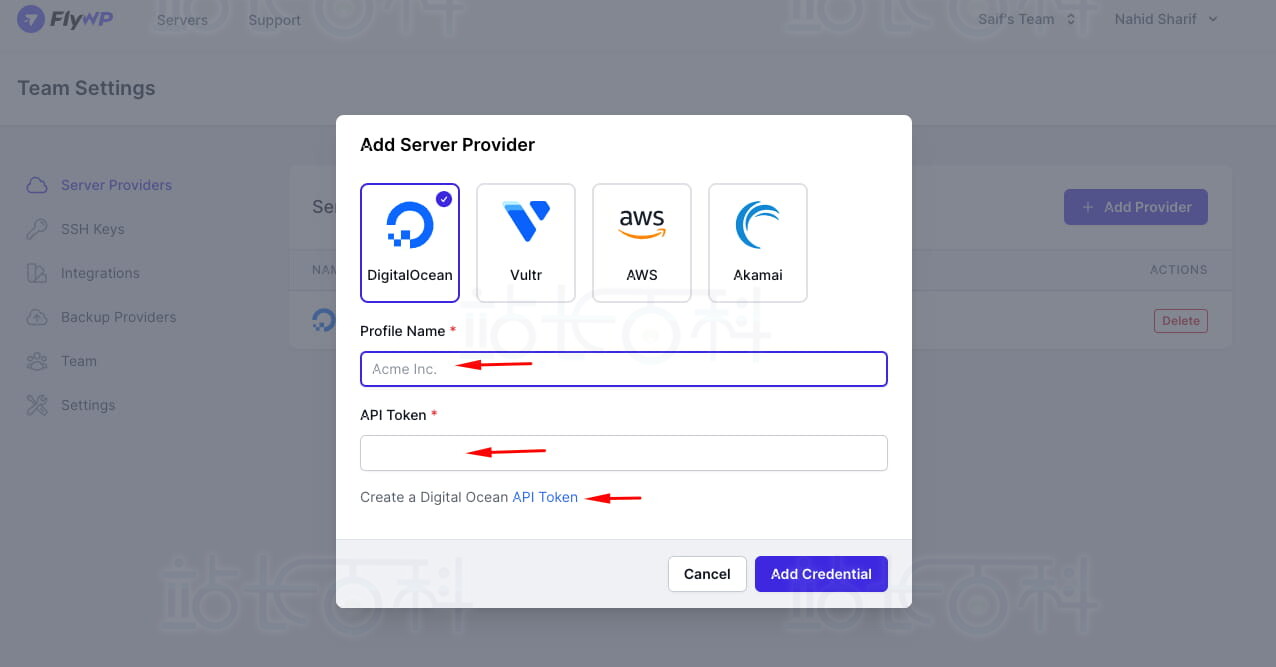
Task: Open the Team members icon
Action: point(37,361)
